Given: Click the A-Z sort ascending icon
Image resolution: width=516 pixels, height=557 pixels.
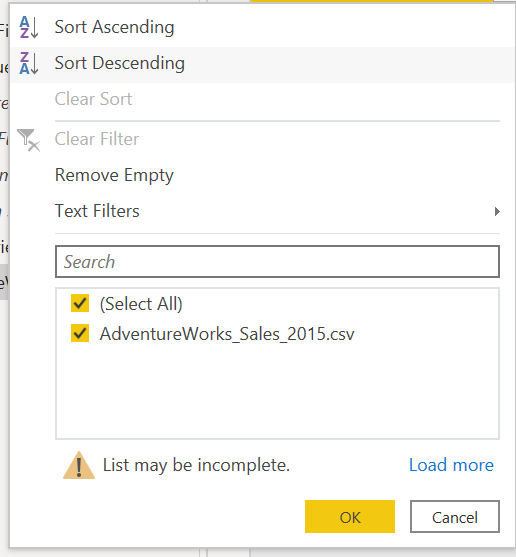Looking at the screenshot, I should point(29,27).
